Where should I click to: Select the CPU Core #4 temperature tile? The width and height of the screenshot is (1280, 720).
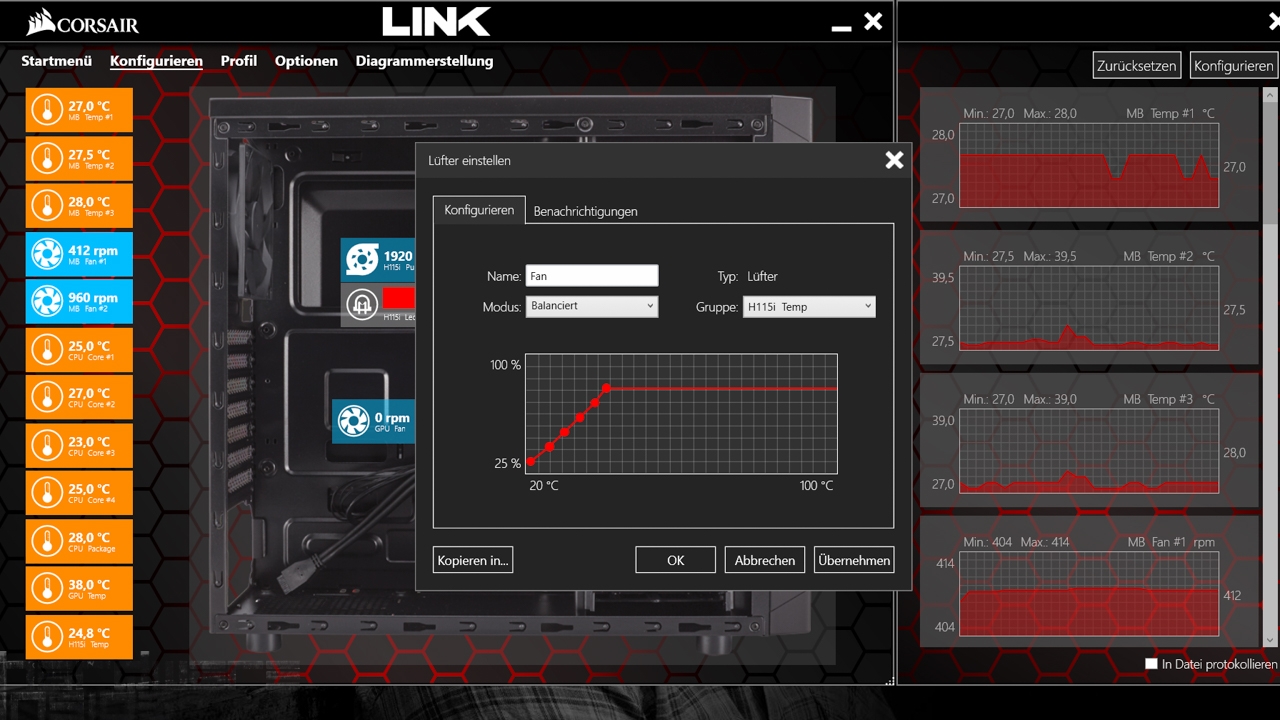(x=79, y=494)
